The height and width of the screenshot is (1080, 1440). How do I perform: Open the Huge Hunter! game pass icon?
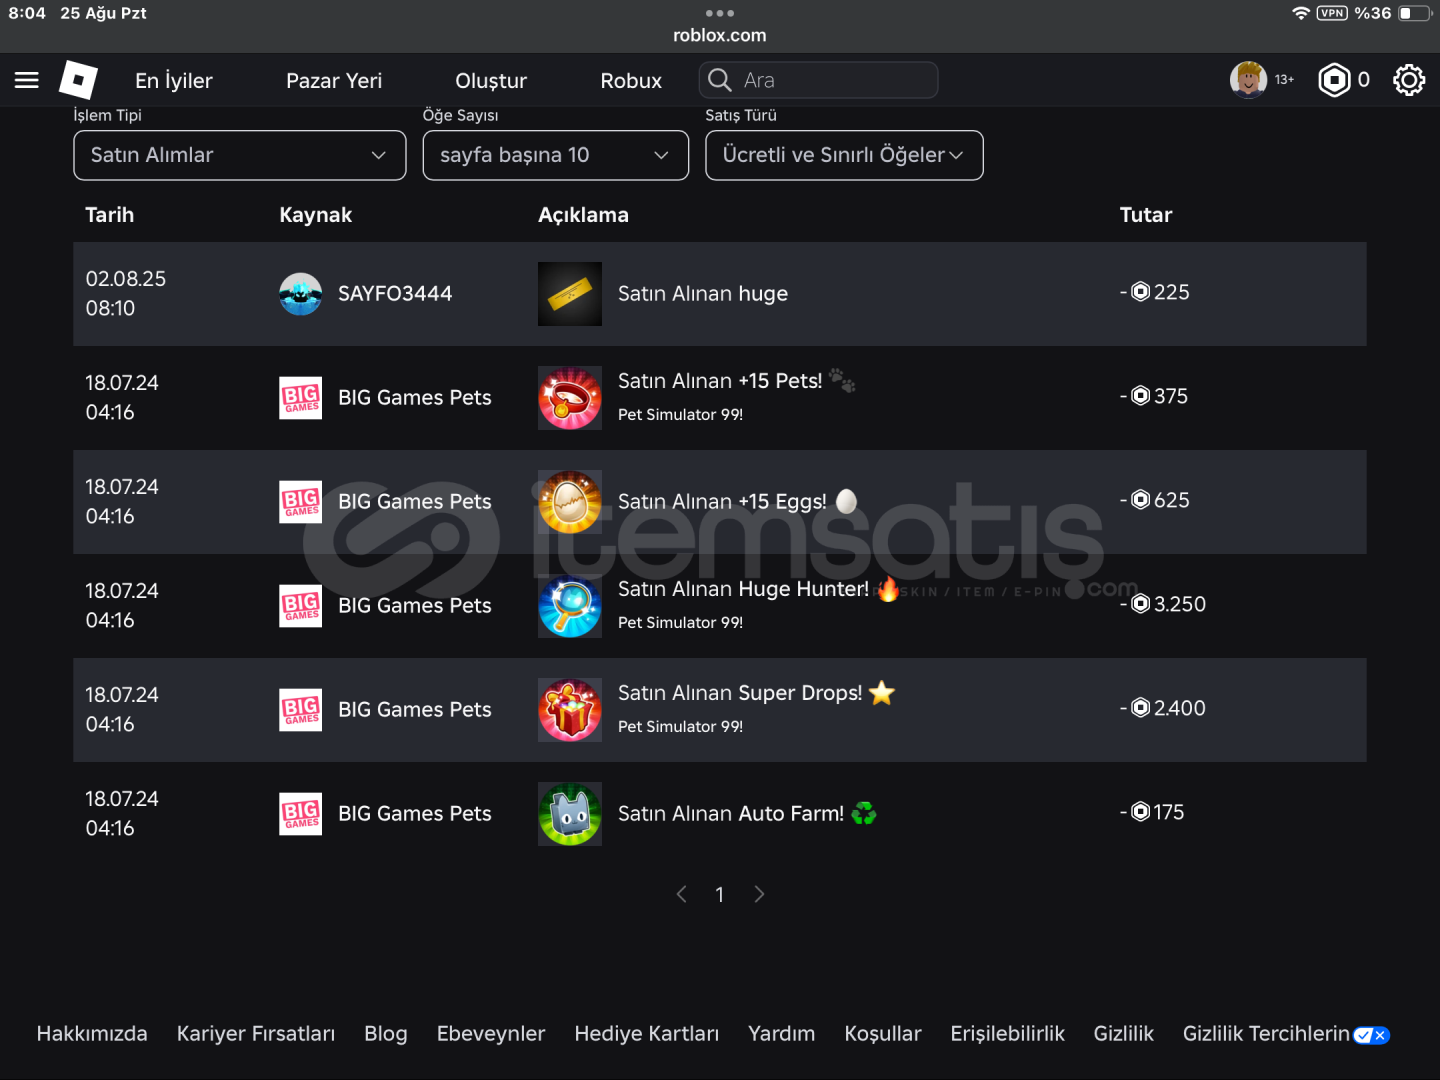pos(570,606)
